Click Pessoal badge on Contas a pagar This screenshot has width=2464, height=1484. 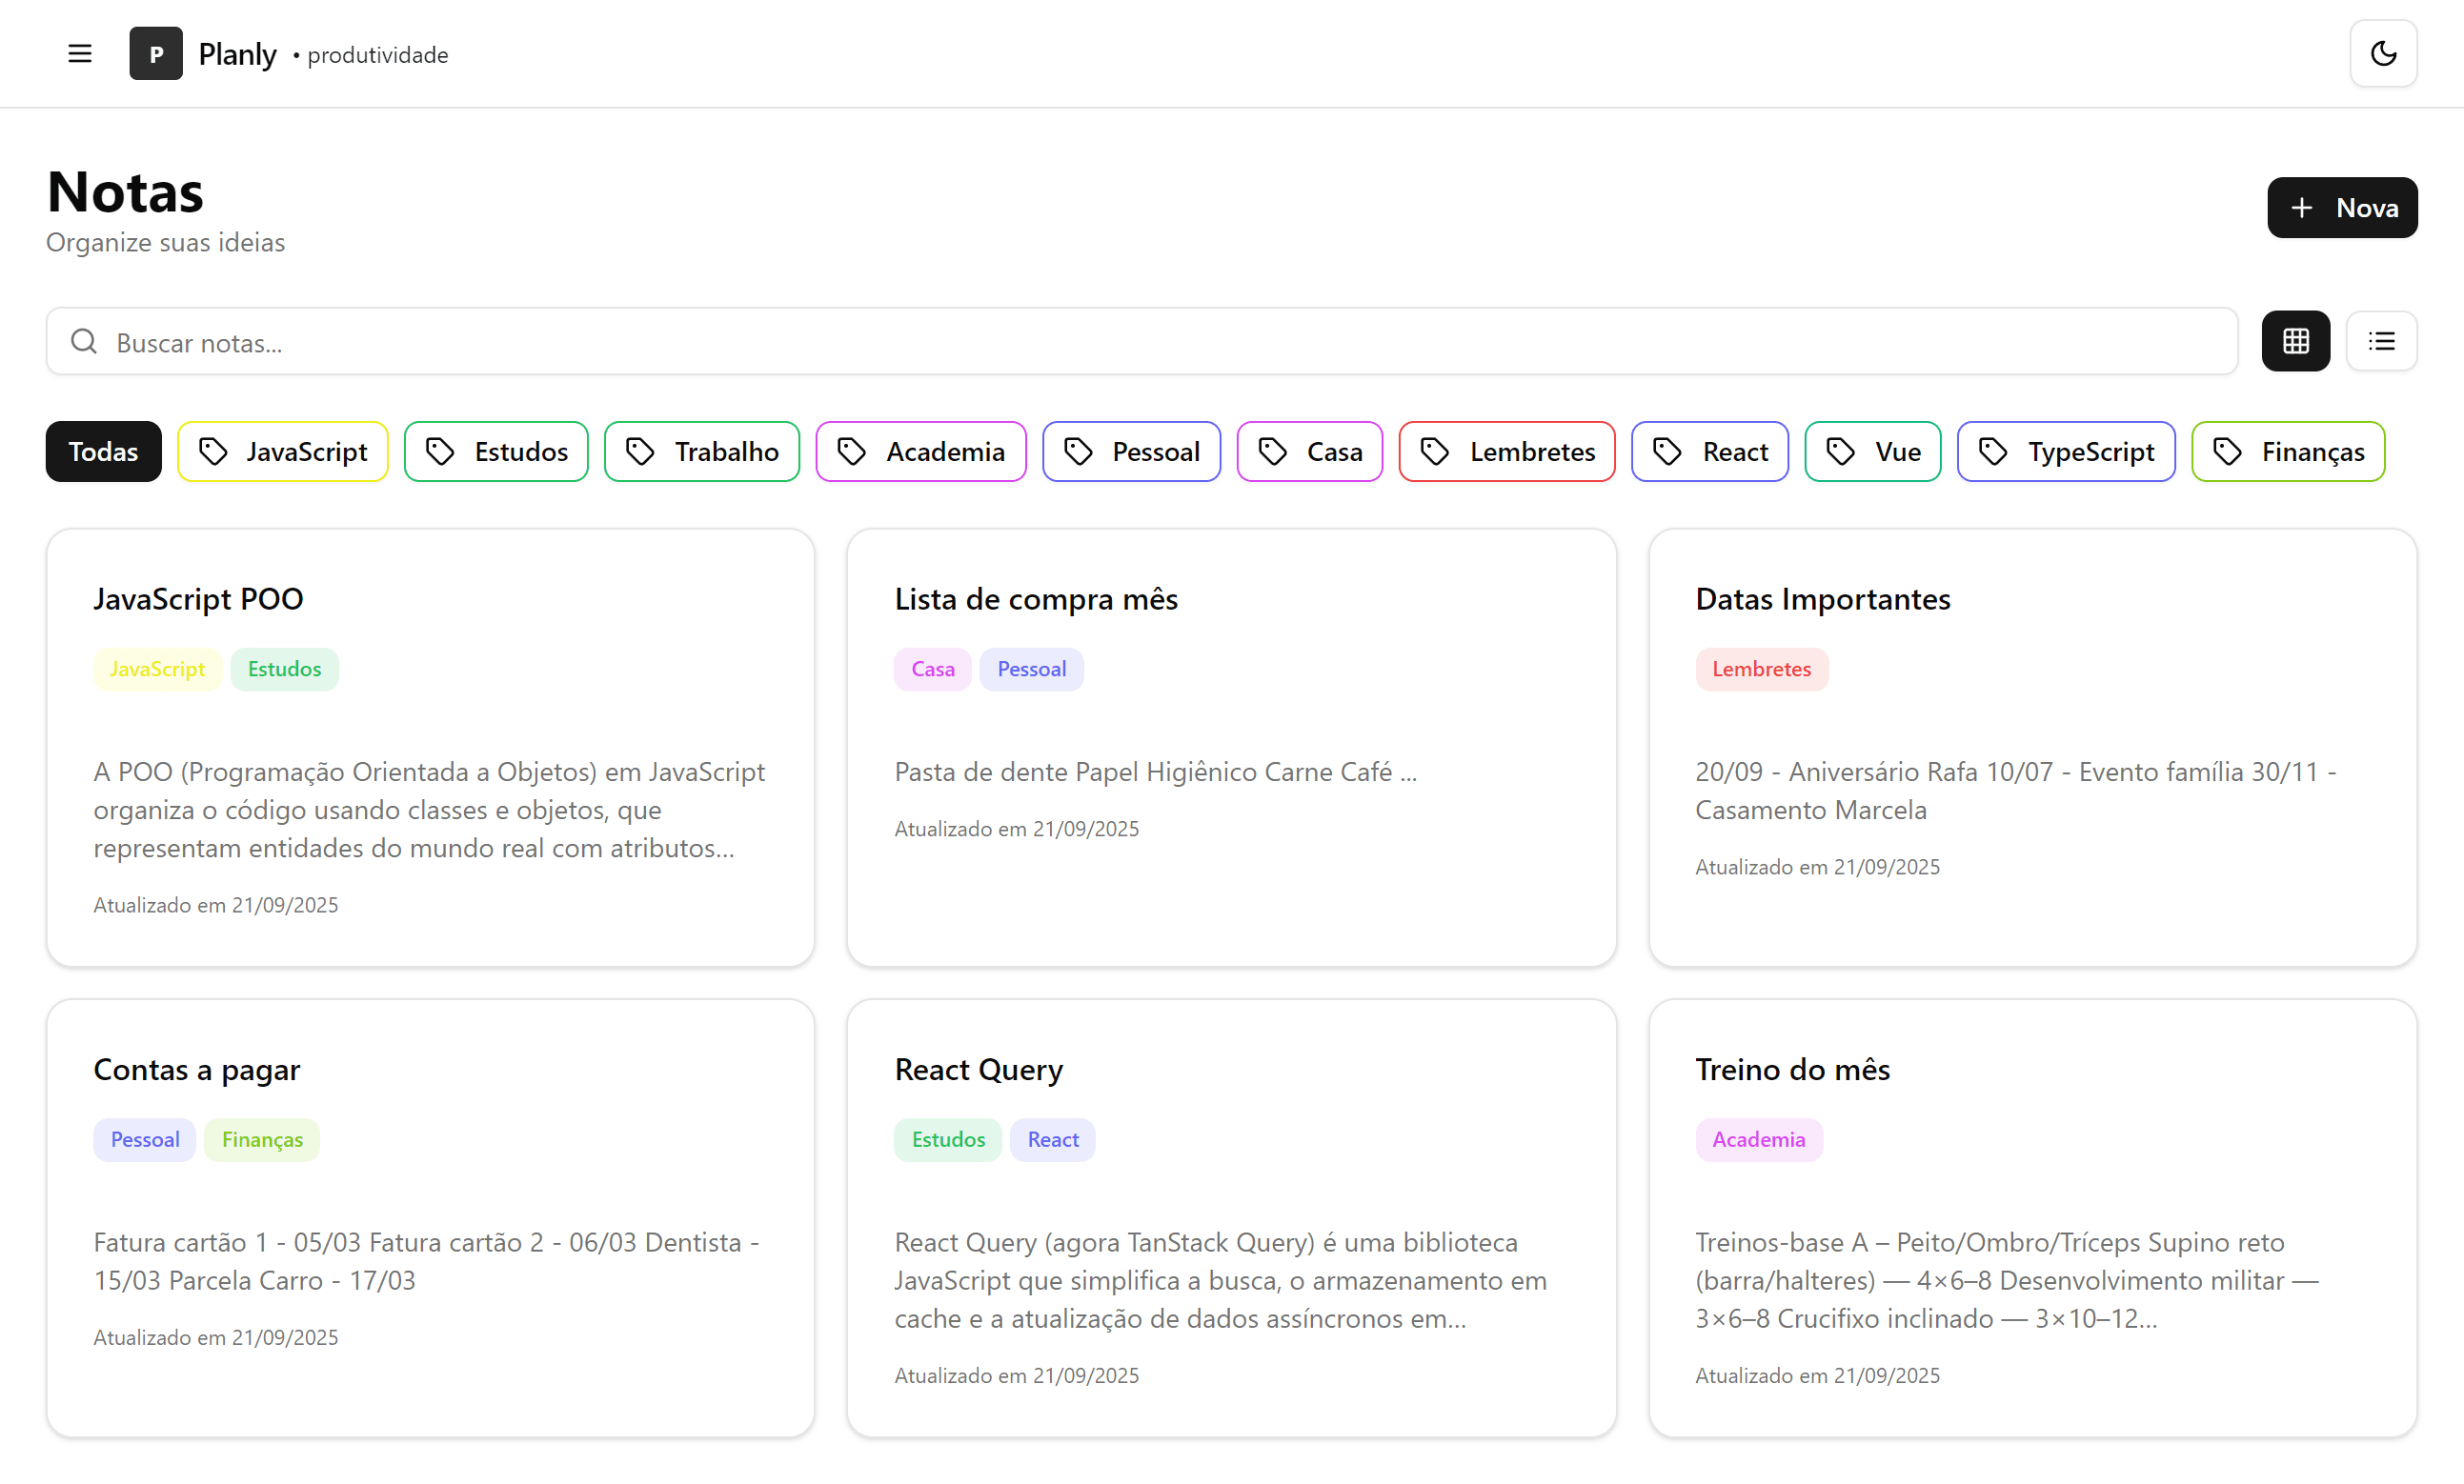(145, 1140)
